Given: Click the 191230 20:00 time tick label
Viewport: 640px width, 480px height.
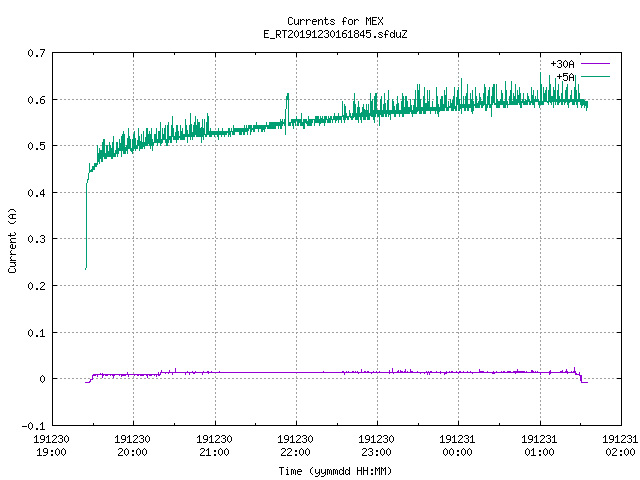Looking at the screenshot, I should 132,446.
